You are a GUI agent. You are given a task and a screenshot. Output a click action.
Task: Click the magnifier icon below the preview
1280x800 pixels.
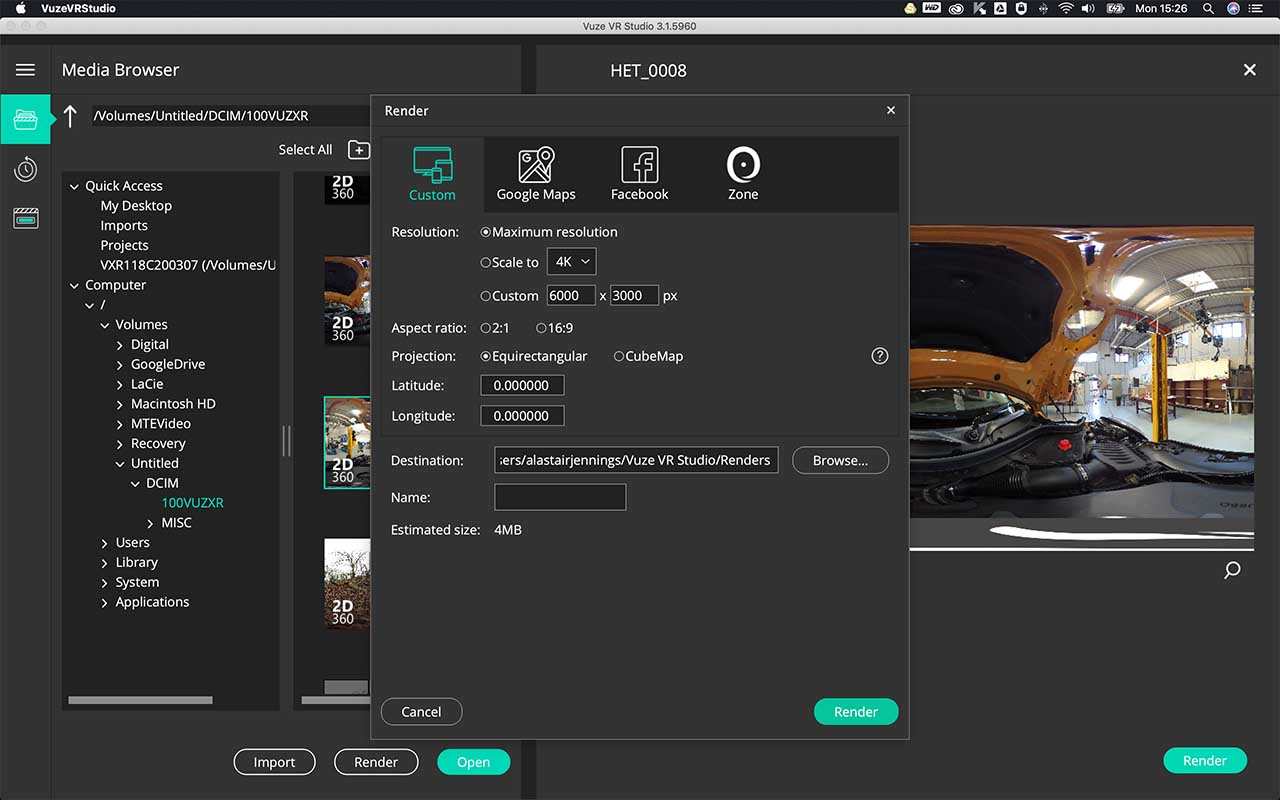click(1232, 570)
